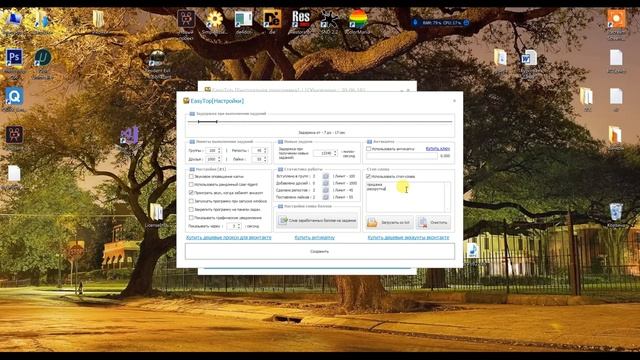Enable random User-Agent checkbox
The width and height of the screenshot is (640, 360).
tap(191, 184)
